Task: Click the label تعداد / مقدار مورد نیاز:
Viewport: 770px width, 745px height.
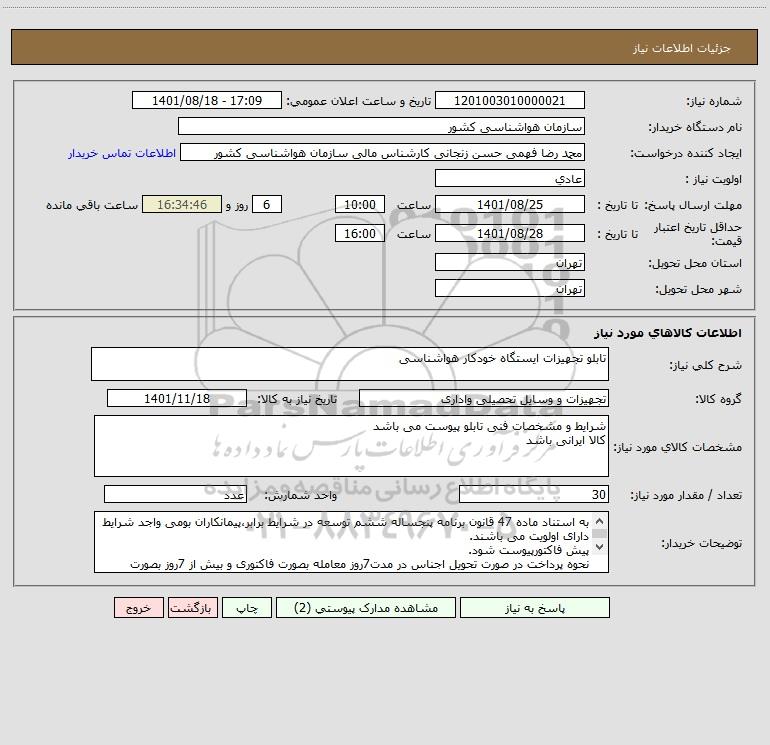Action: (686, 496)
